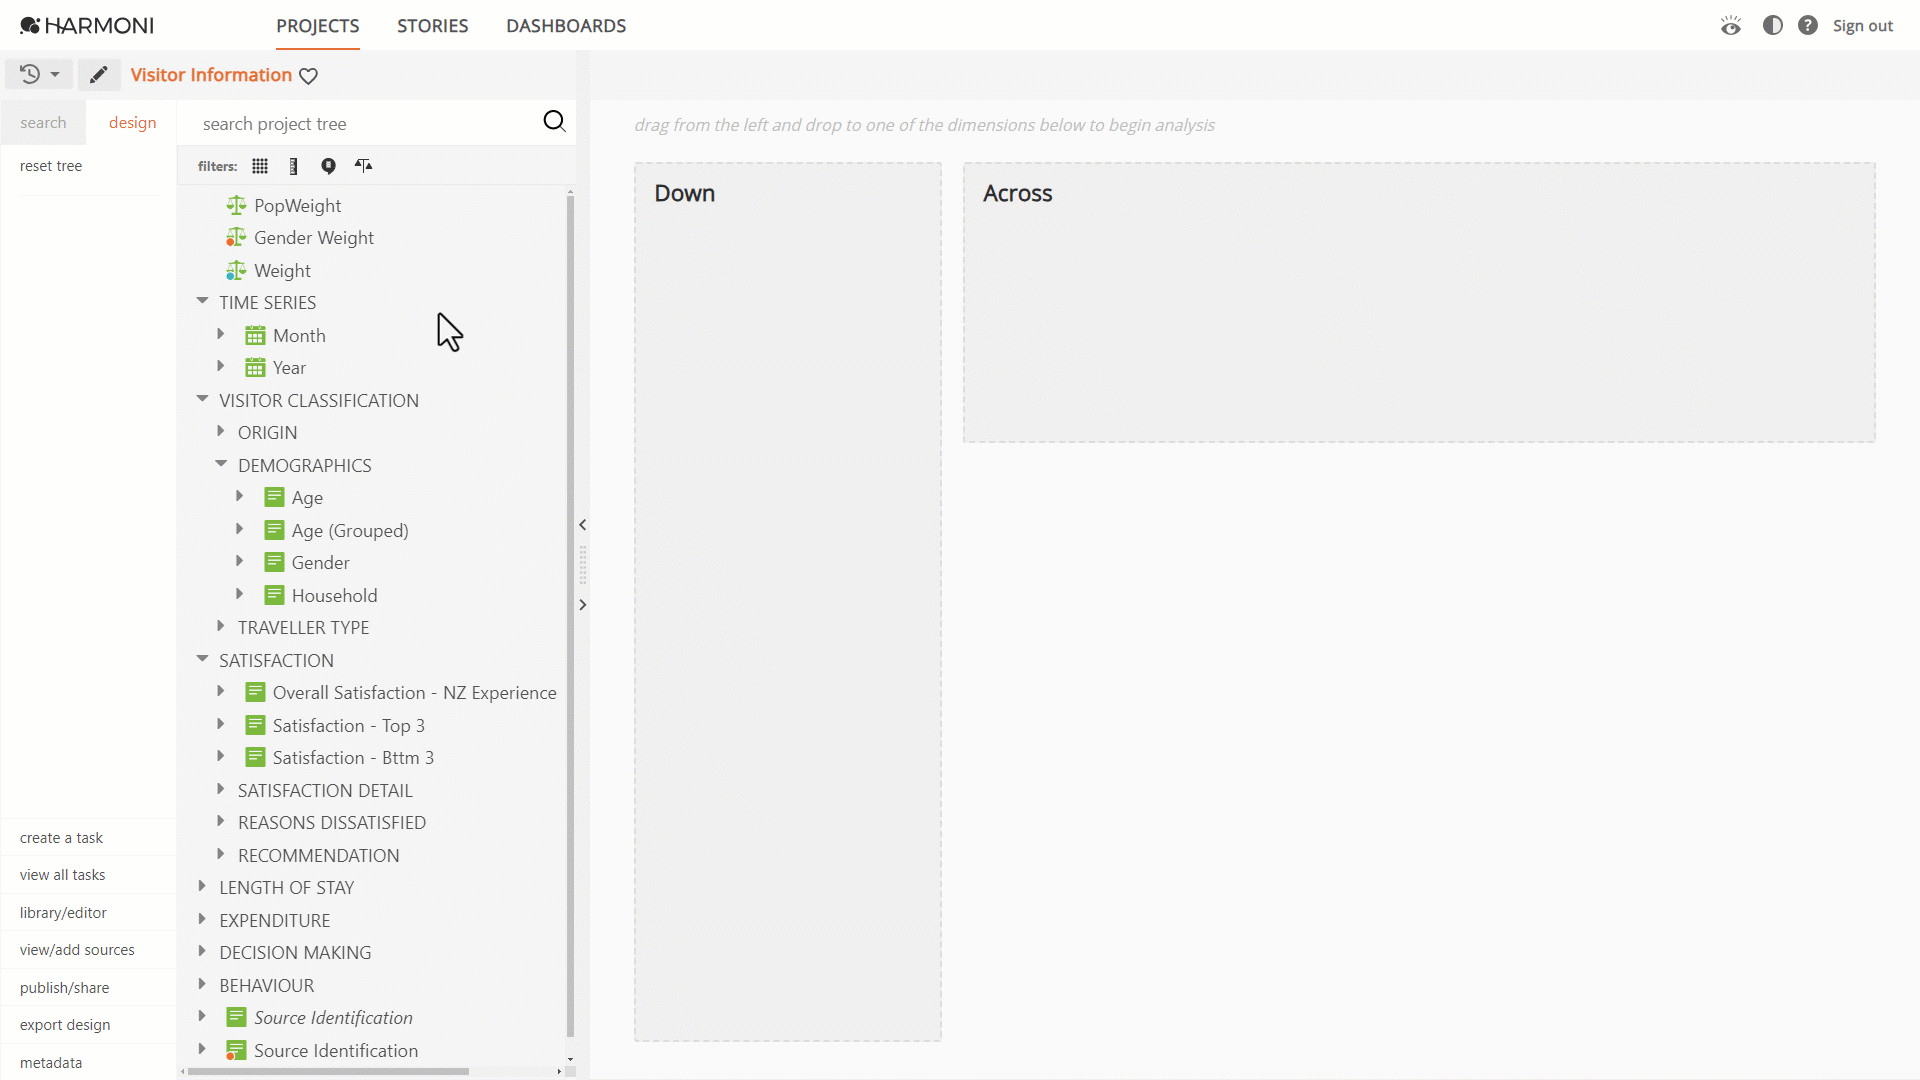Viewport: 1920px width, 1080px height.
Task: Collapse tree panel with left chevron
Action: pos(582,525)
